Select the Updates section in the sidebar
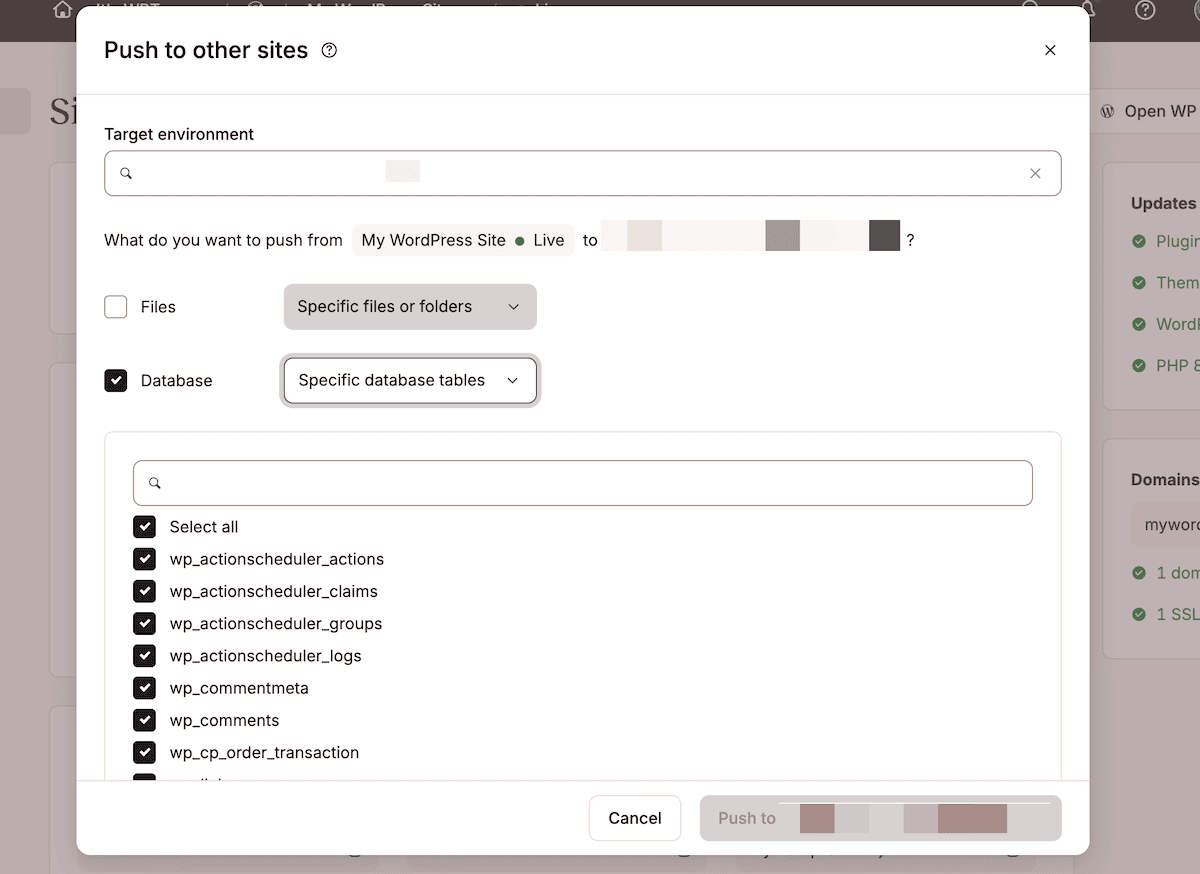The width and height of the screenshot is (1200, 874). click(1163, 202)
